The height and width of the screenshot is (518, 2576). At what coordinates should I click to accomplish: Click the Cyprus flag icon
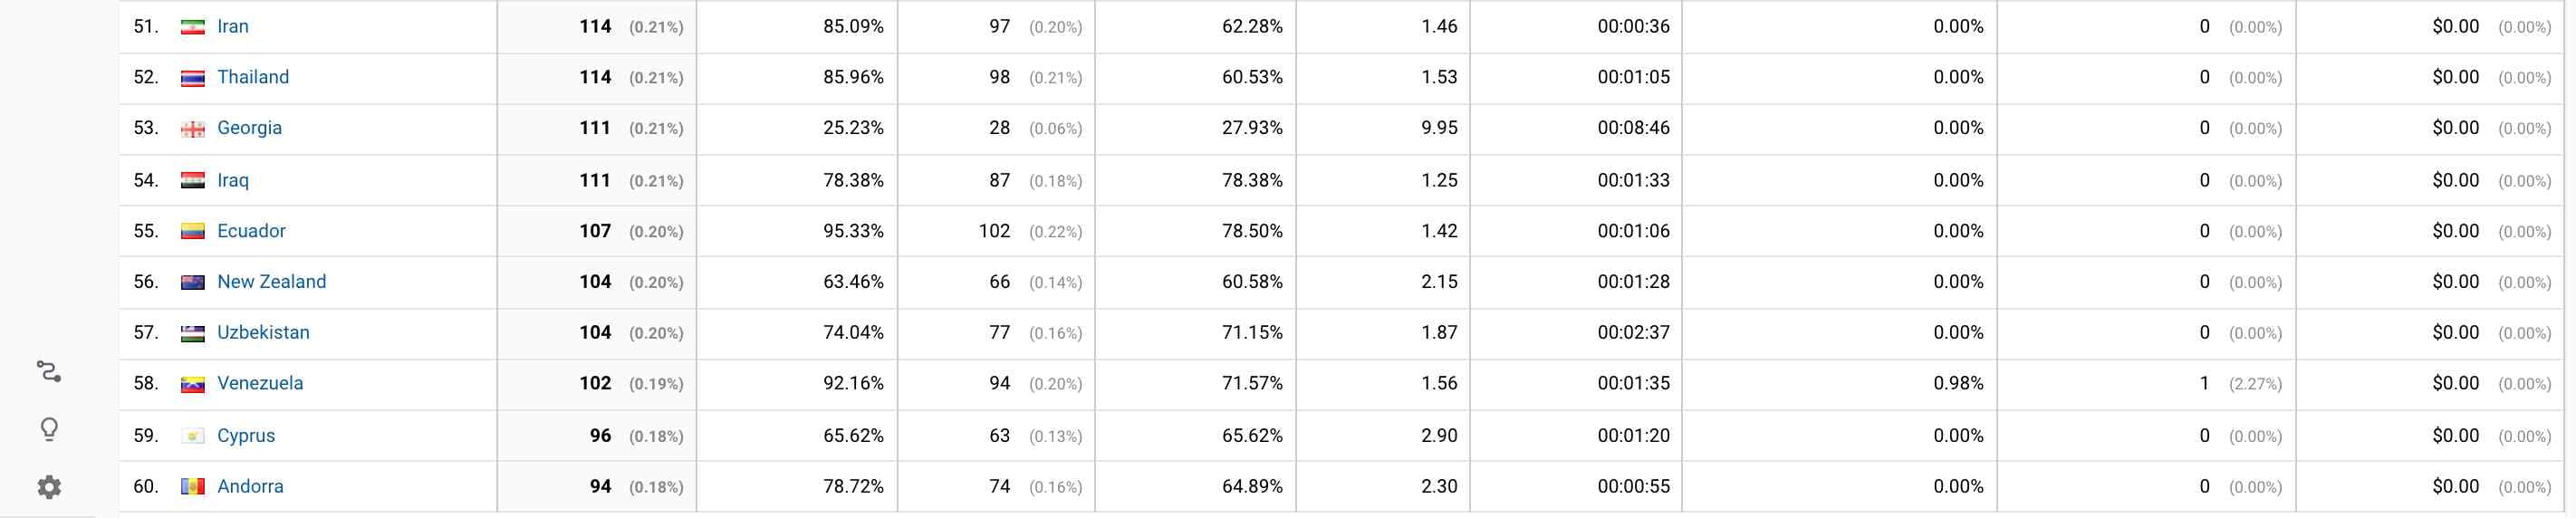[192, 436]
